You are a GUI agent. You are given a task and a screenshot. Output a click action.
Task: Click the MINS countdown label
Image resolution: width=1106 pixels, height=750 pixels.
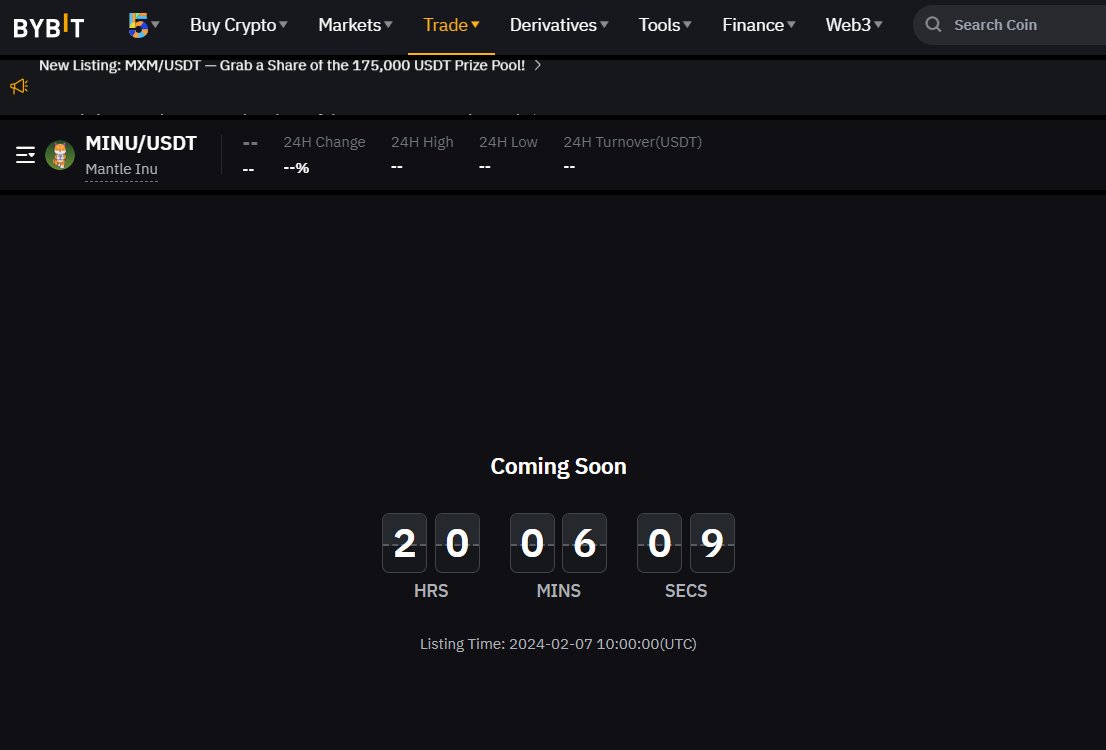pyautogui.click(x=559, y=591)
